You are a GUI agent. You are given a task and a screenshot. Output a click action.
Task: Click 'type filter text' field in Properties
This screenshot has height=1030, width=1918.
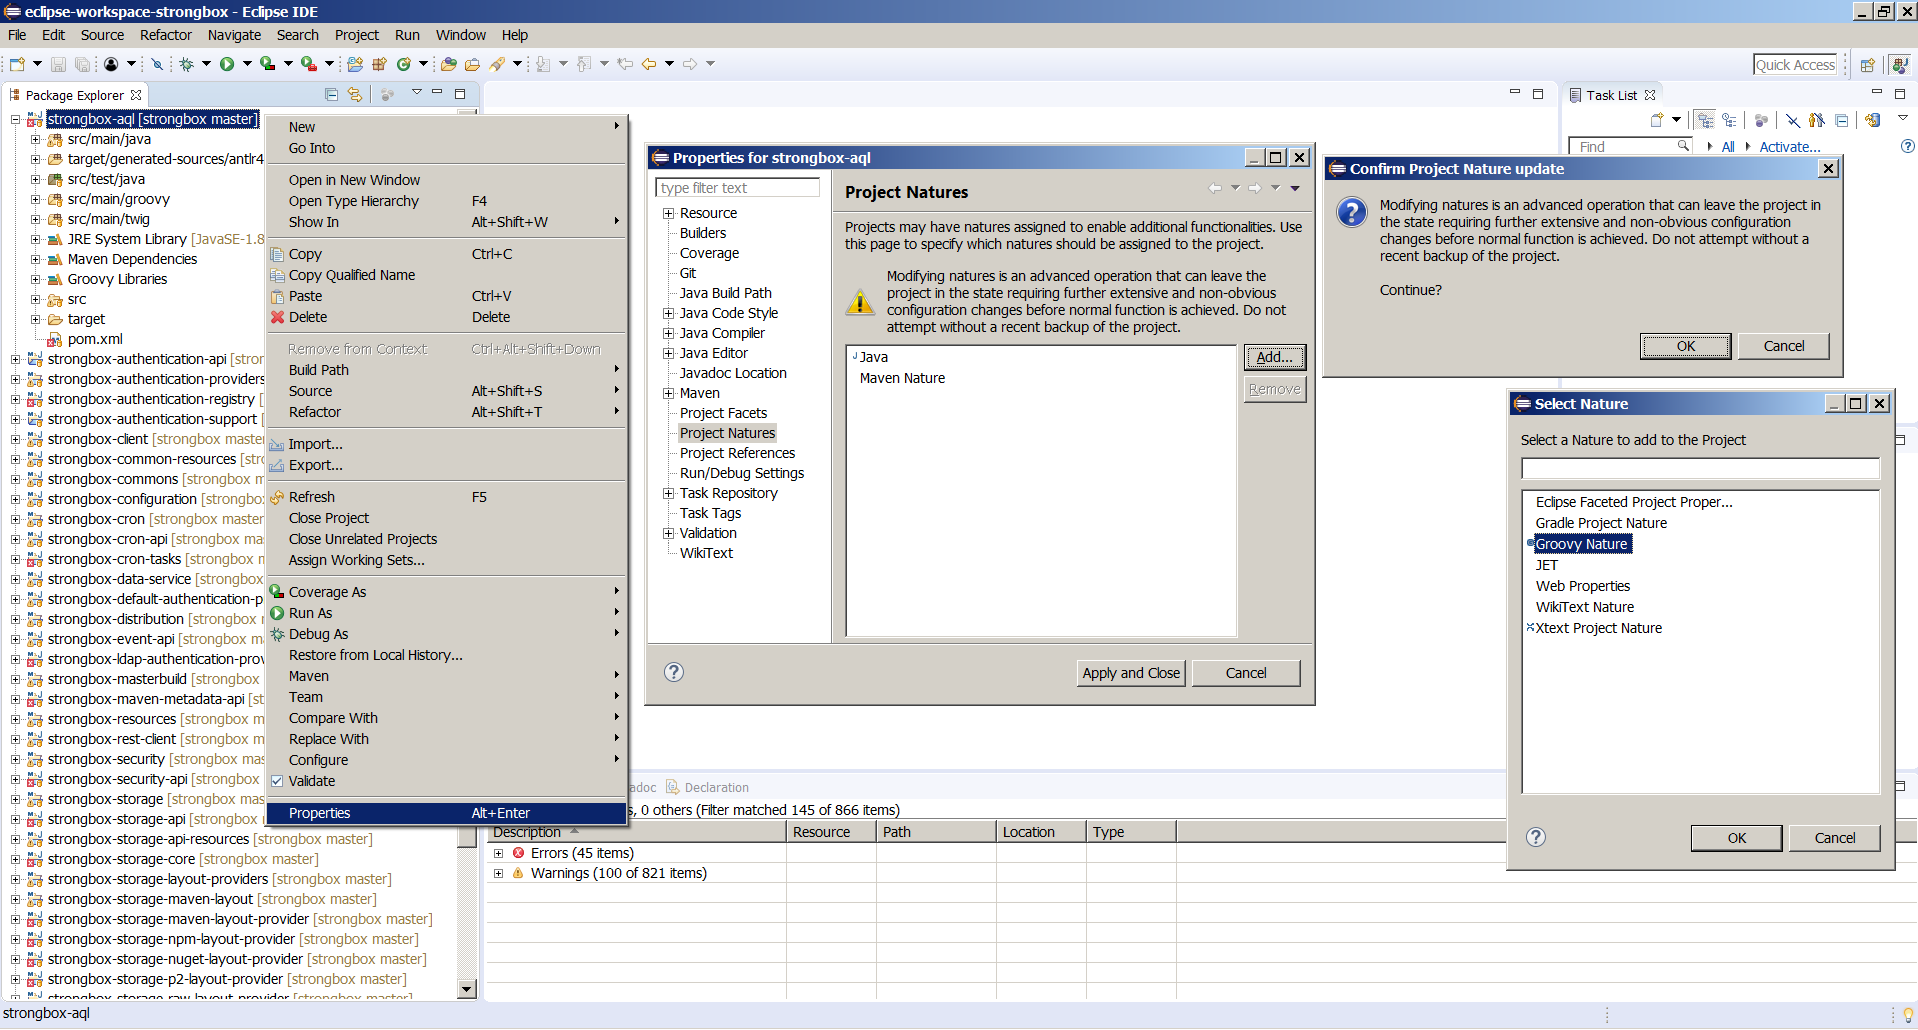(737, 188)
